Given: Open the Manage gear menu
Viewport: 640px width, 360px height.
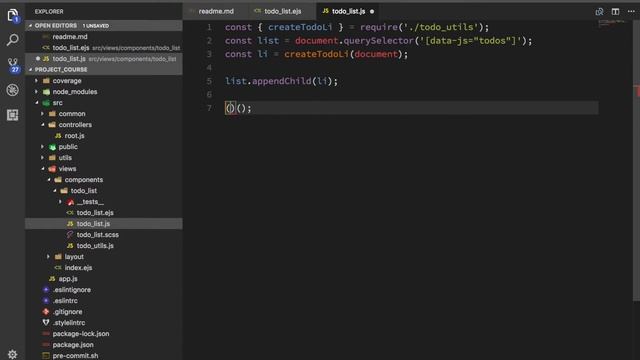Looking at the screenshot, I should [x=13, y=354].
